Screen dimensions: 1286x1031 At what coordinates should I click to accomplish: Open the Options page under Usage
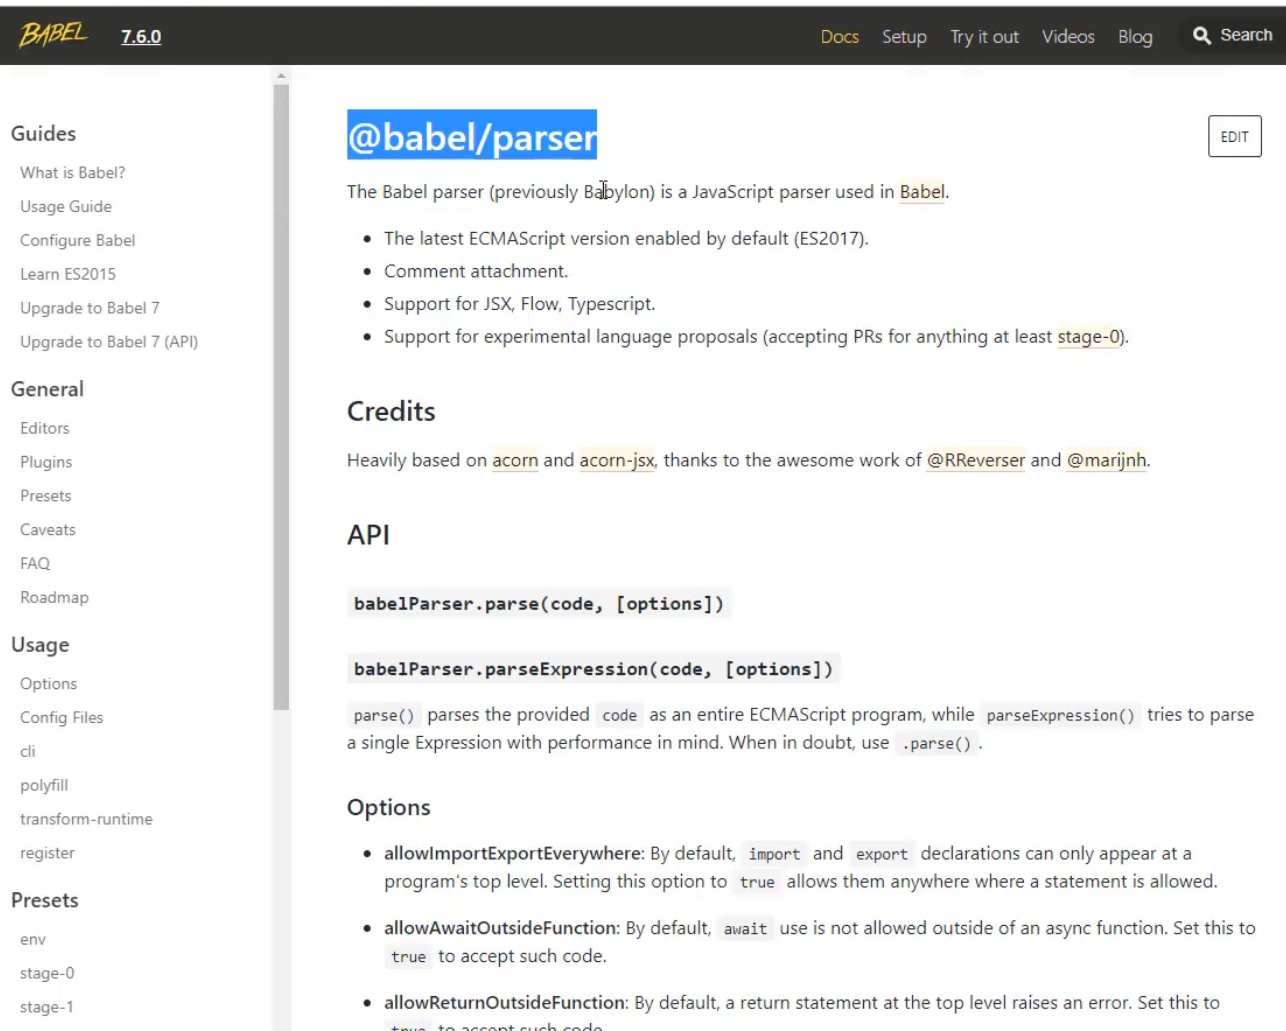tap(48, 684)
